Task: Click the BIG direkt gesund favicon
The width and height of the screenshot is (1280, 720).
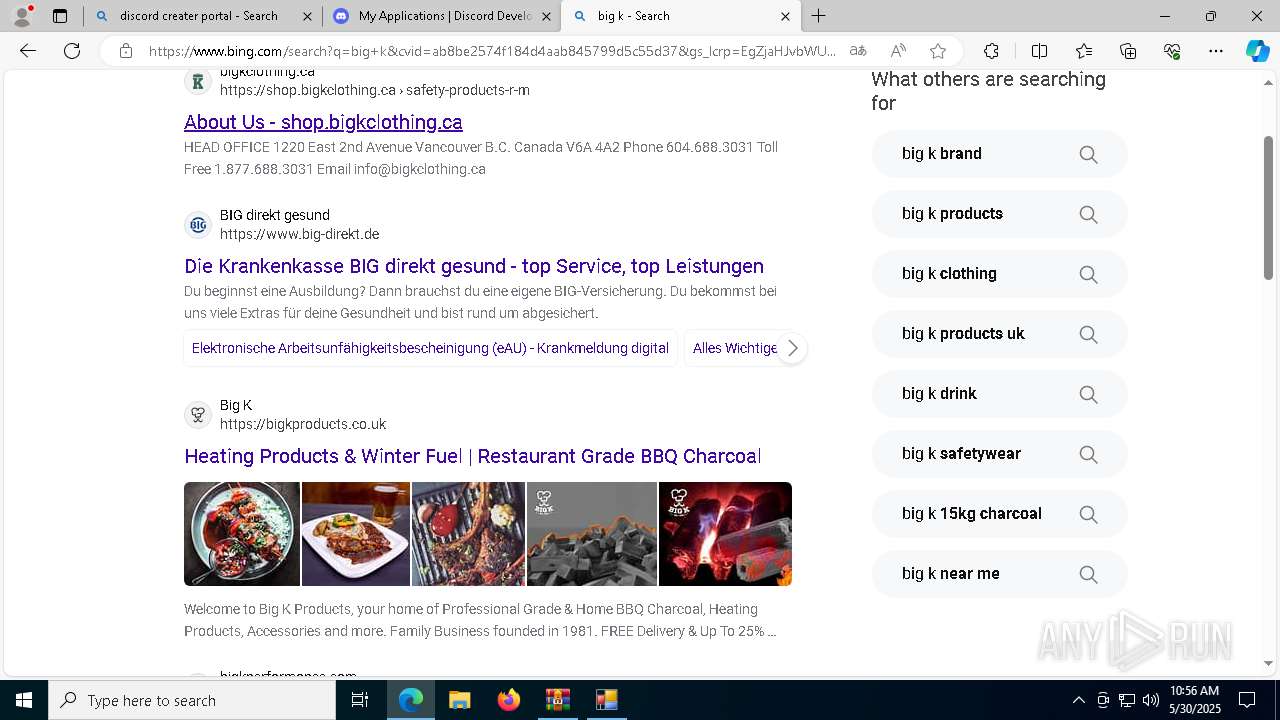Action: pyautogui.click(x=198, y=224)
